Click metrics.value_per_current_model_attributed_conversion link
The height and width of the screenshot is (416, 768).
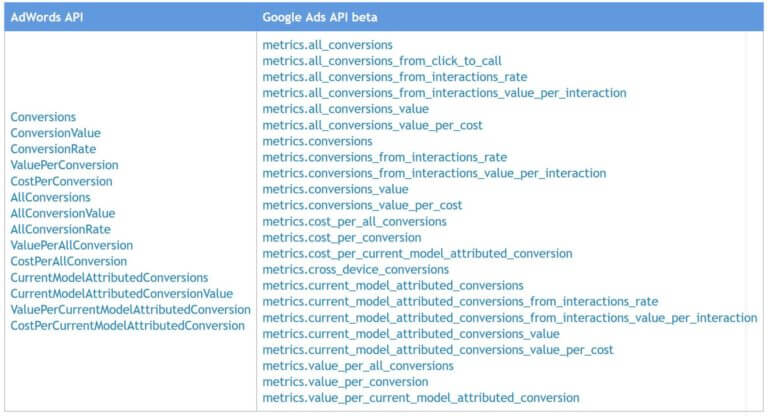[421, 398]
